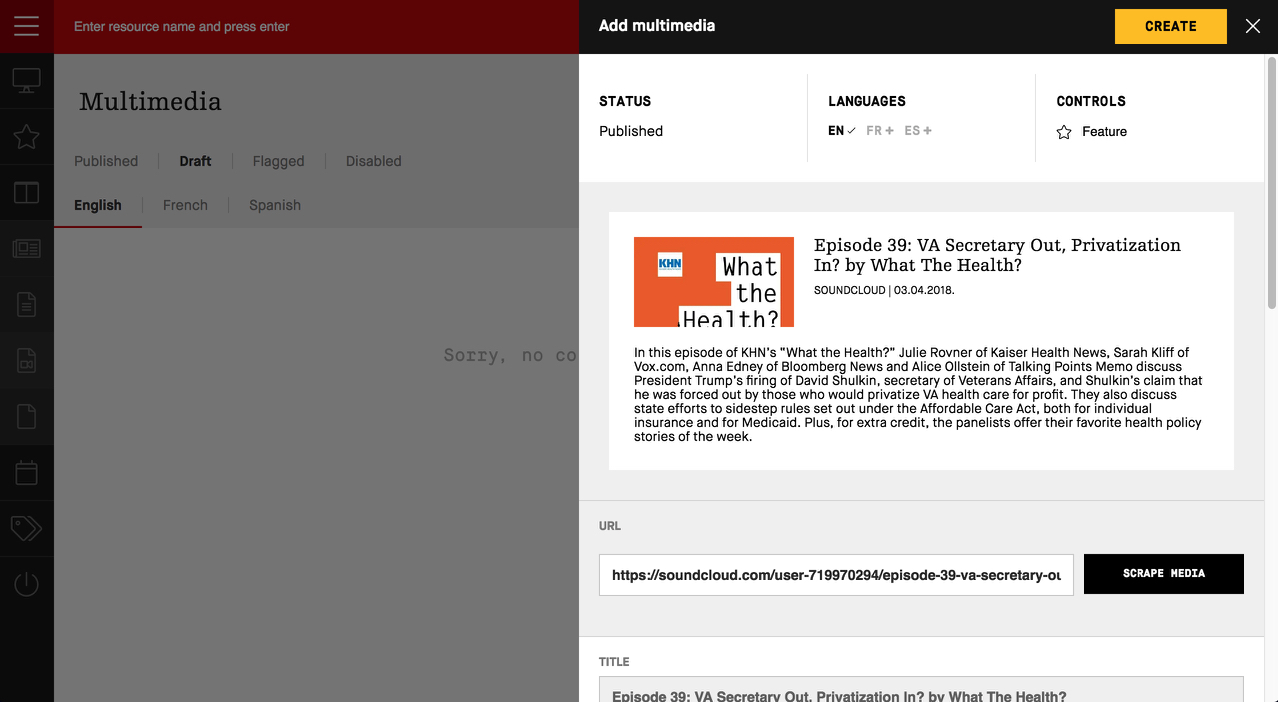Switch to the Flagged filter tab
The height and width of the screenshot is (702, 1278).
(x=278, y=161)
